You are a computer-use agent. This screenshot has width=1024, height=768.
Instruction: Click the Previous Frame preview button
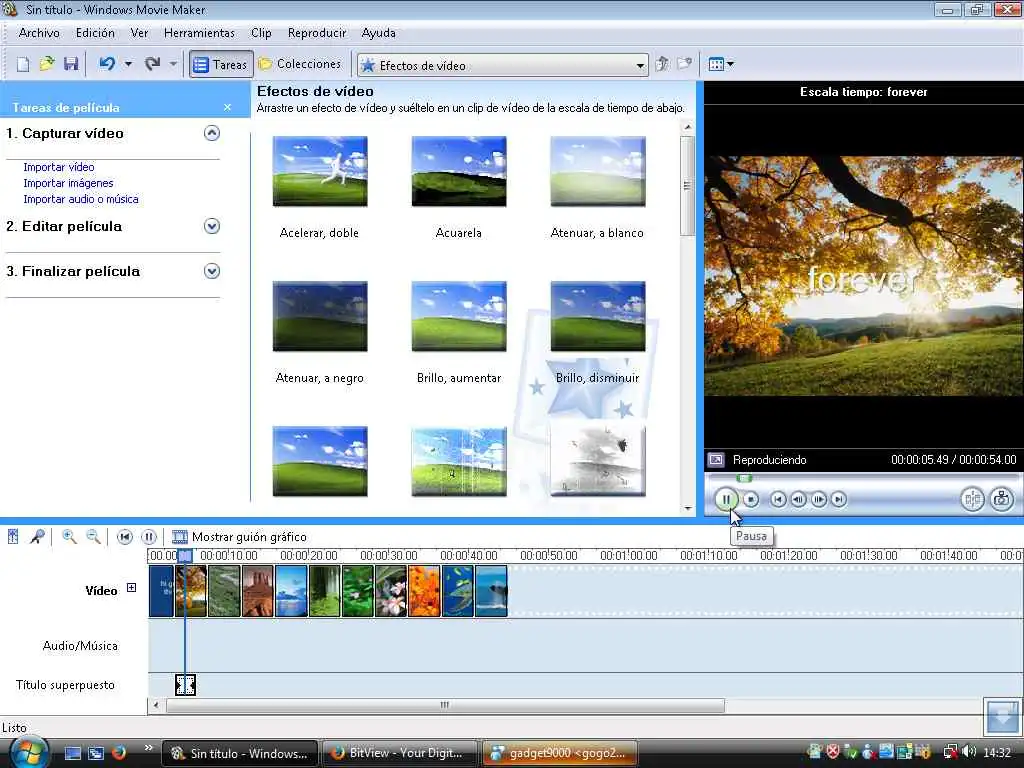point(798,500)
